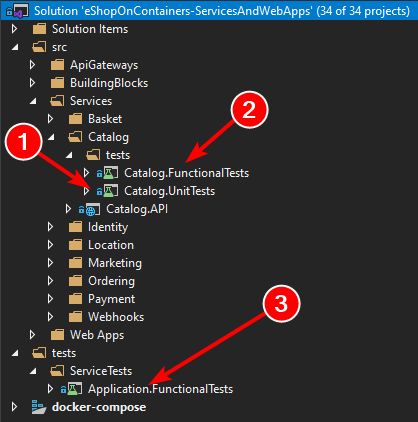
Task: Select the Webhooks folder
Action: tap(116, 317)
